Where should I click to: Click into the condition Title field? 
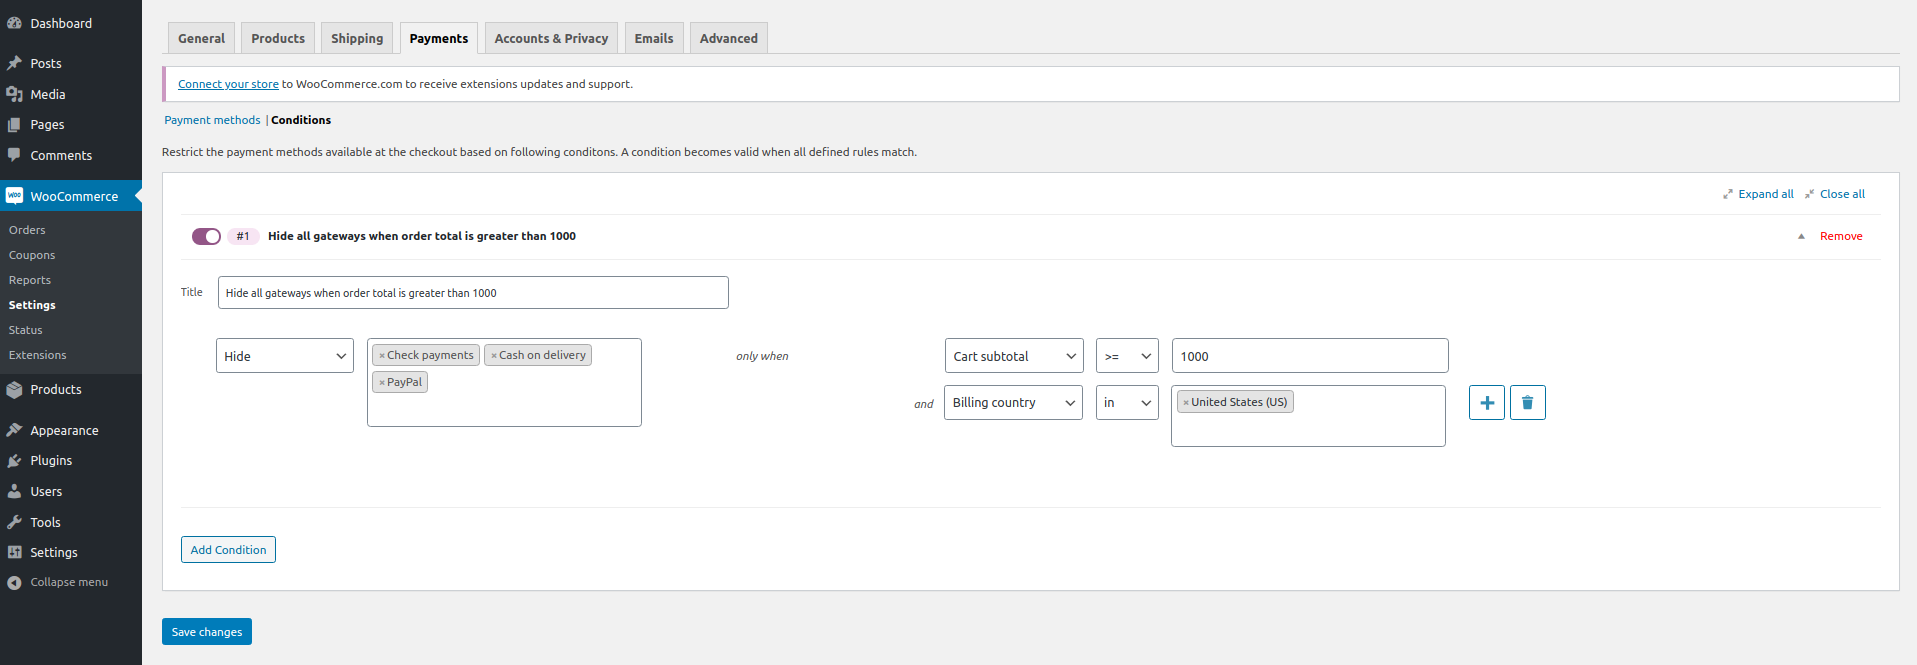473,293
